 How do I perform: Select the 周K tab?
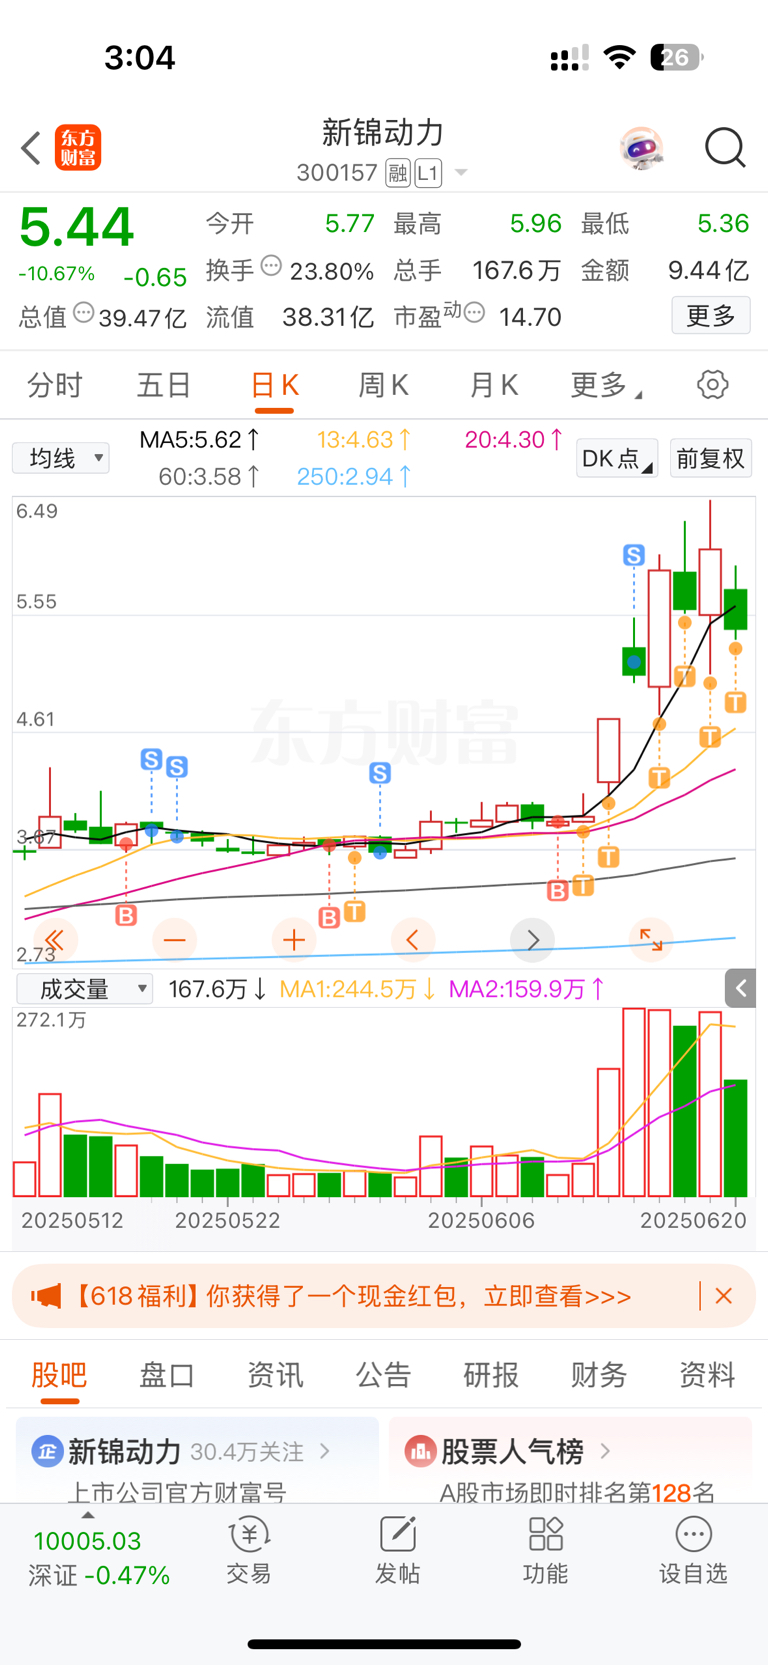coord(383,385)
